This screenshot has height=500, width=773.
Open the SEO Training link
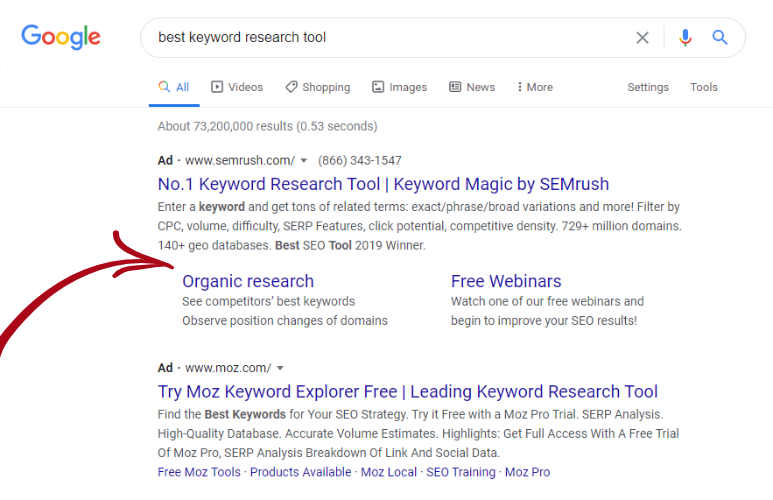click(x=460, y=472)
